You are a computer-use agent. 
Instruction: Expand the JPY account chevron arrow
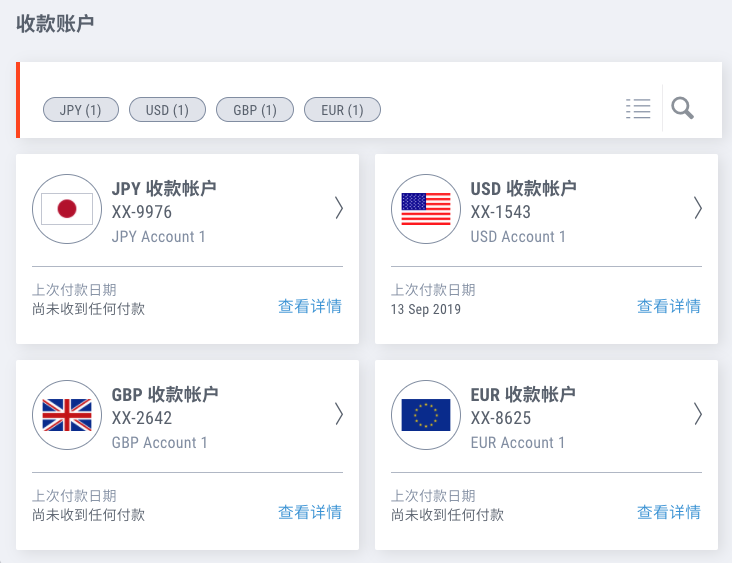[x=338, y=207]
